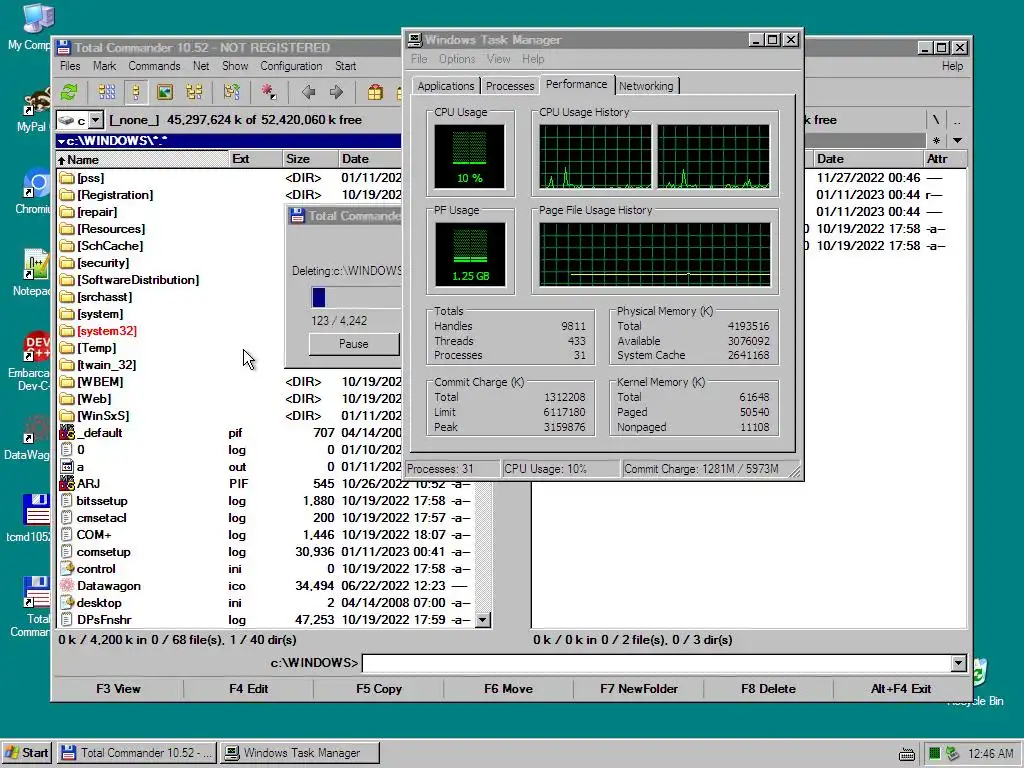Click the F7 NewFolder button
The height and width of the screenshot is (768, 1024).
pyautogui.click(x=639, y=689)
